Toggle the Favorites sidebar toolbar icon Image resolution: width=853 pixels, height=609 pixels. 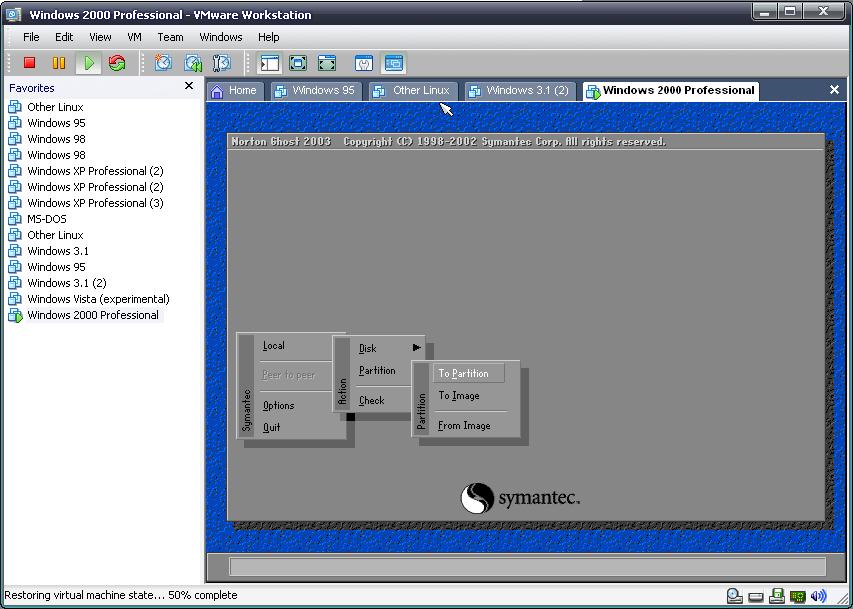[x=270, y=63]
